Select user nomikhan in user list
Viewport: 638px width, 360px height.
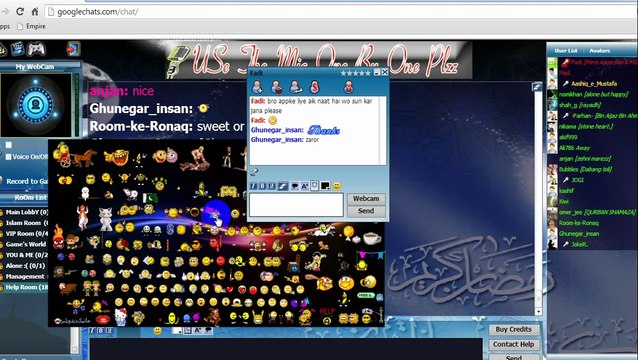[x=593, y=94]
